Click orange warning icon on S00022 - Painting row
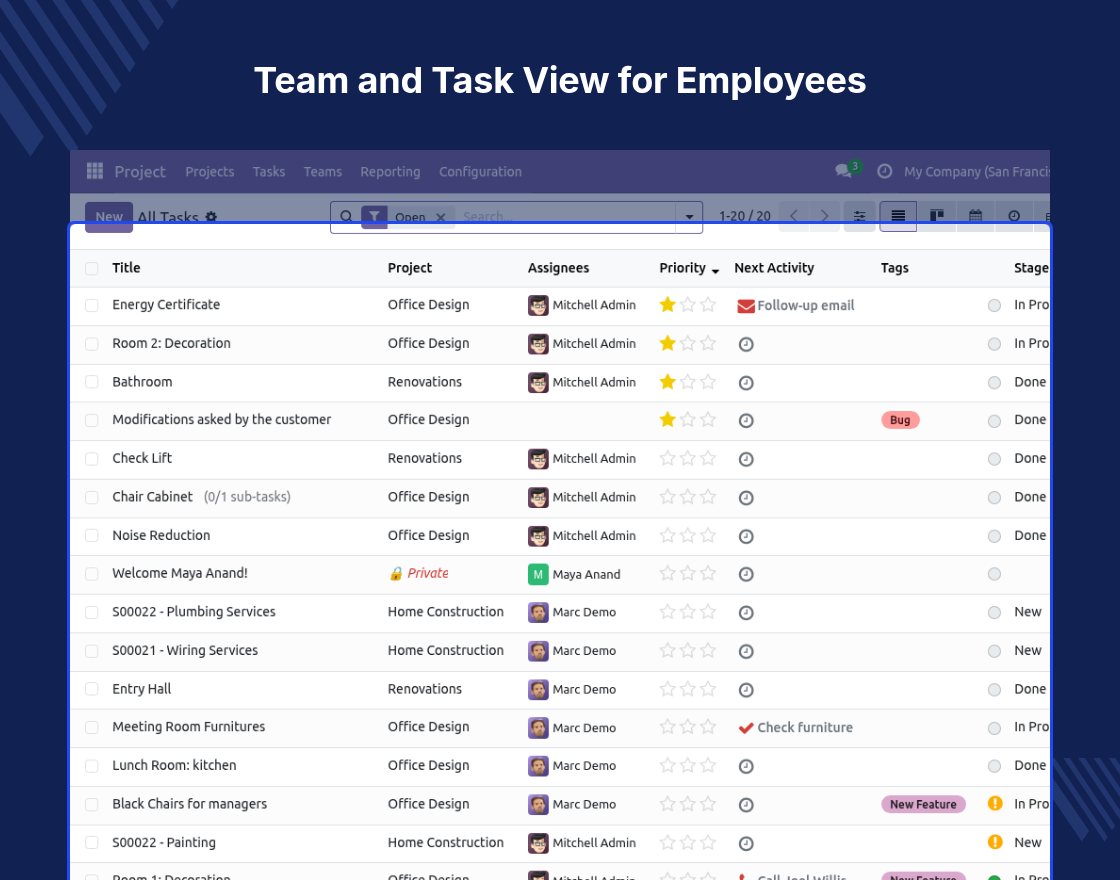 [x=994, y=841]
